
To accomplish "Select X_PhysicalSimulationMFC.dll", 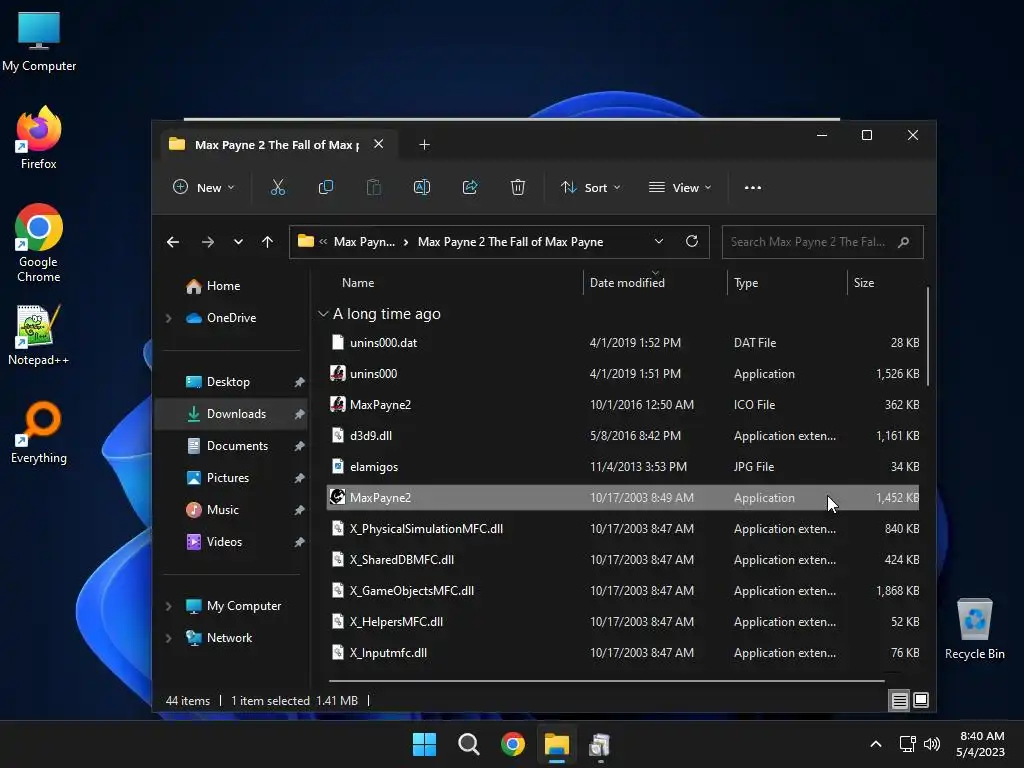I will click(x=622, y=529).
